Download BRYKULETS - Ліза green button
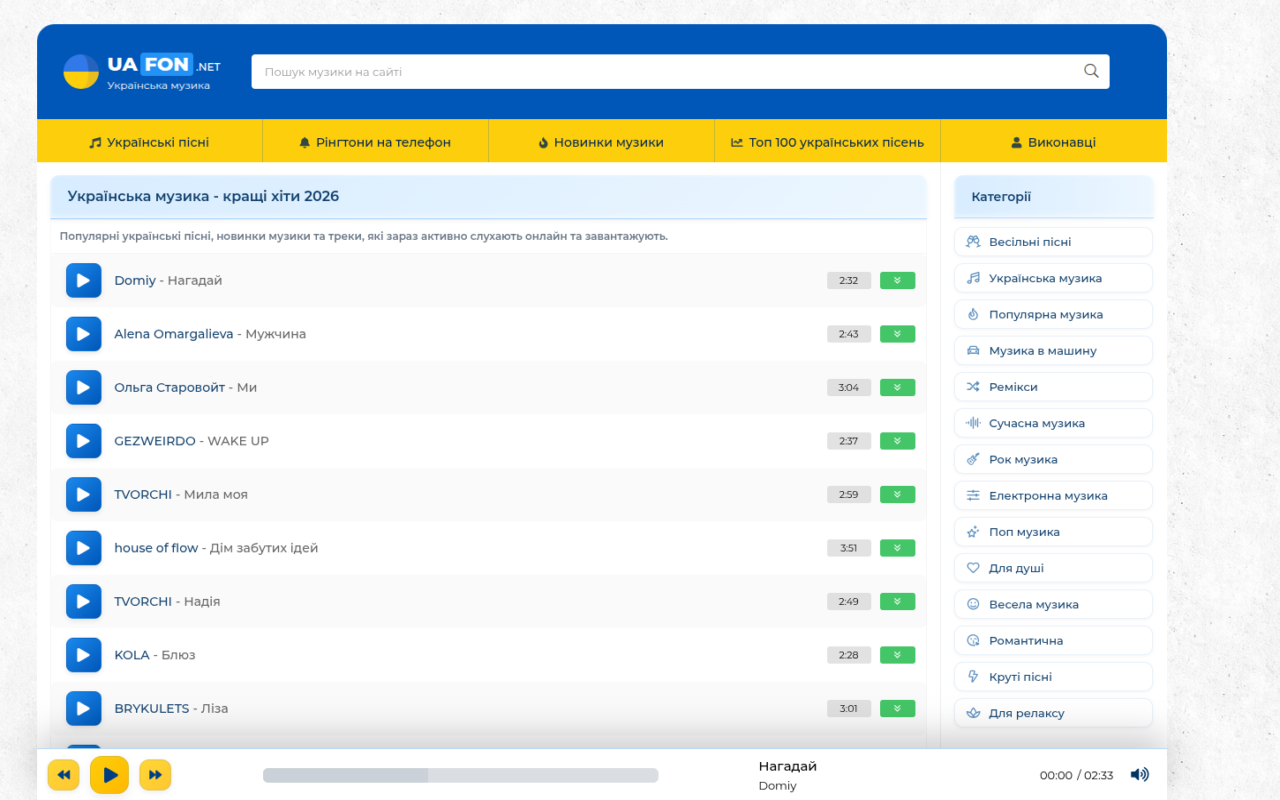The image size is (1280, 800). tap(897, 709)
